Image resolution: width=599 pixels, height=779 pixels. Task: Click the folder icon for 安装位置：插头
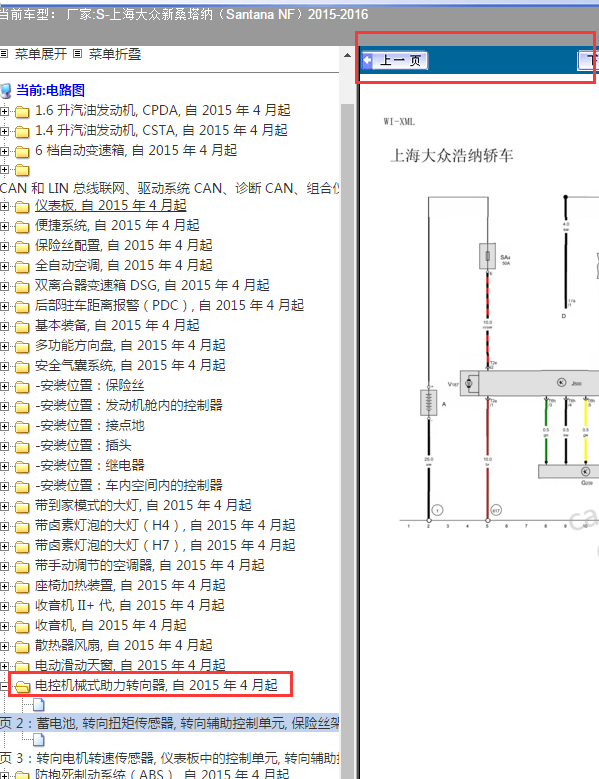(22, 446)
